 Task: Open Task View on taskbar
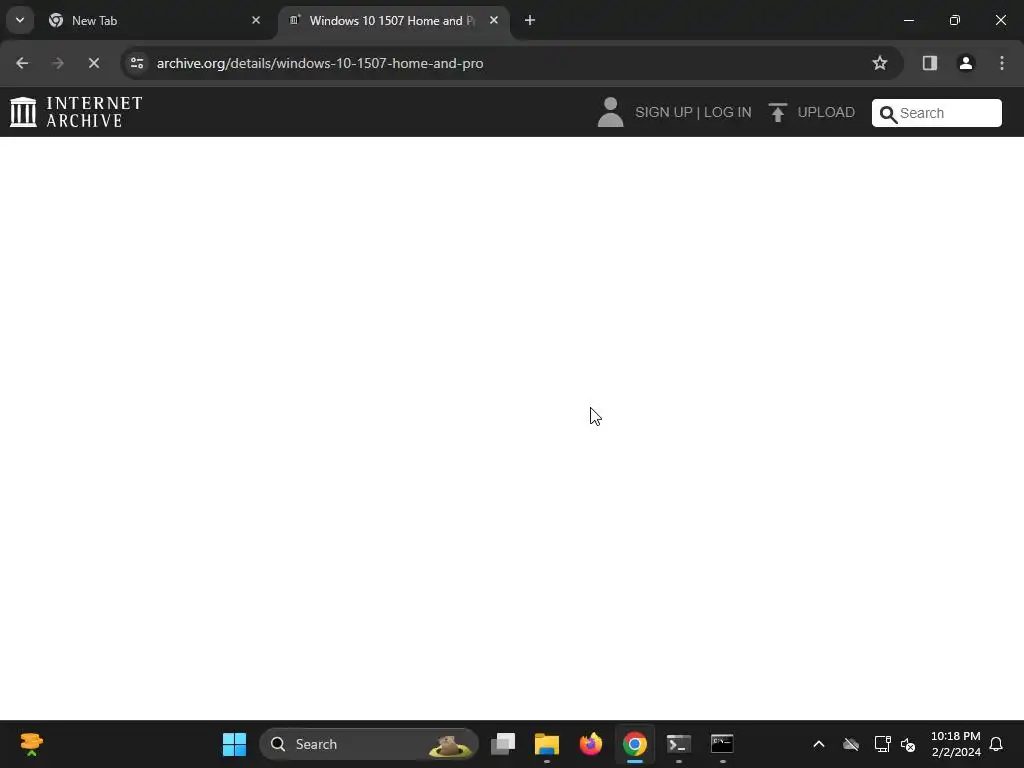[503, 744]
